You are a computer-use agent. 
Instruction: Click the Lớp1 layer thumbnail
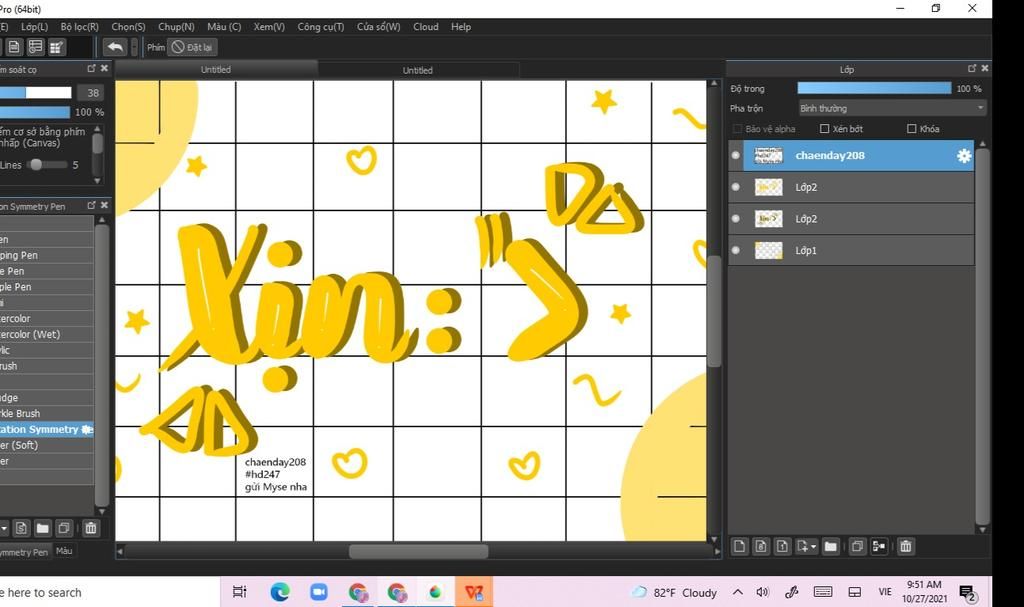click(x=768, y=250)
